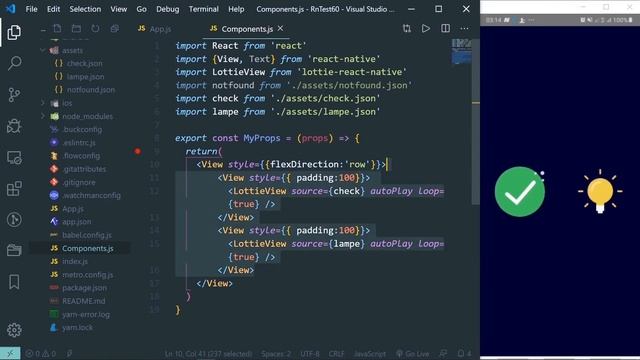This screenshot has width=640, height=360.
Task: Open the View menu
Action: pos(118,9)
